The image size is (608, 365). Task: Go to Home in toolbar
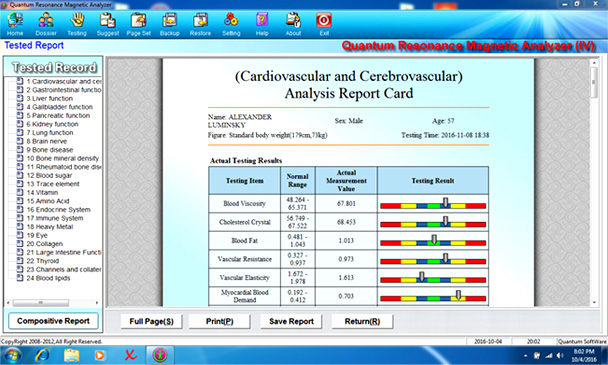tap(15, 24)
